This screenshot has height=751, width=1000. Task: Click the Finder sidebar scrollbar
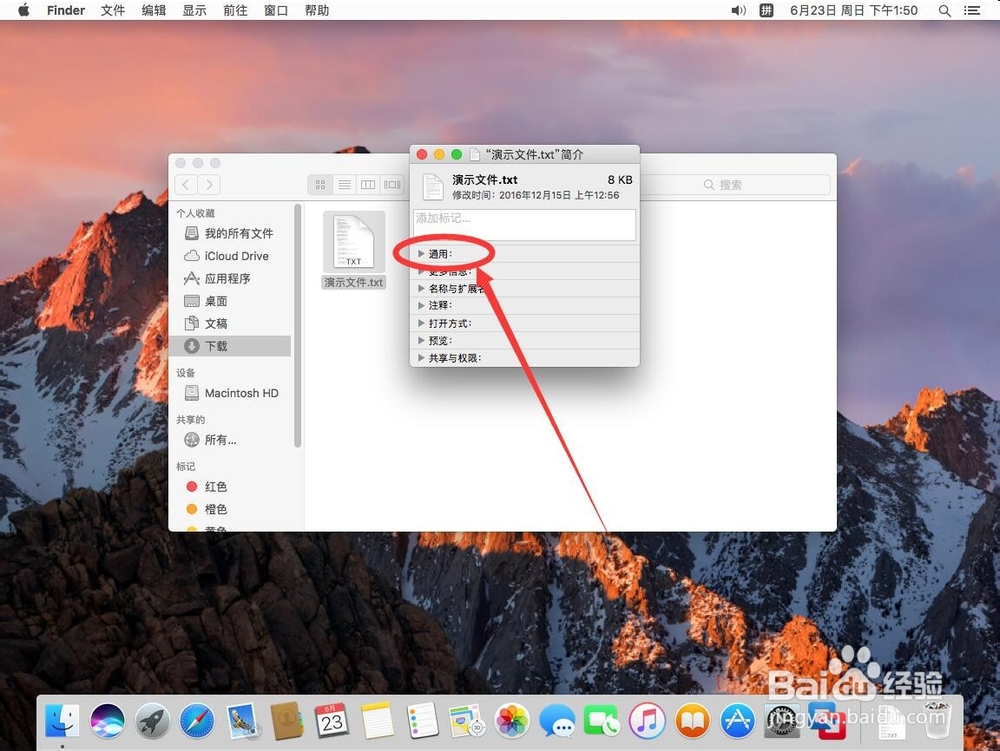pyautogui.click(x=297, y=325)
